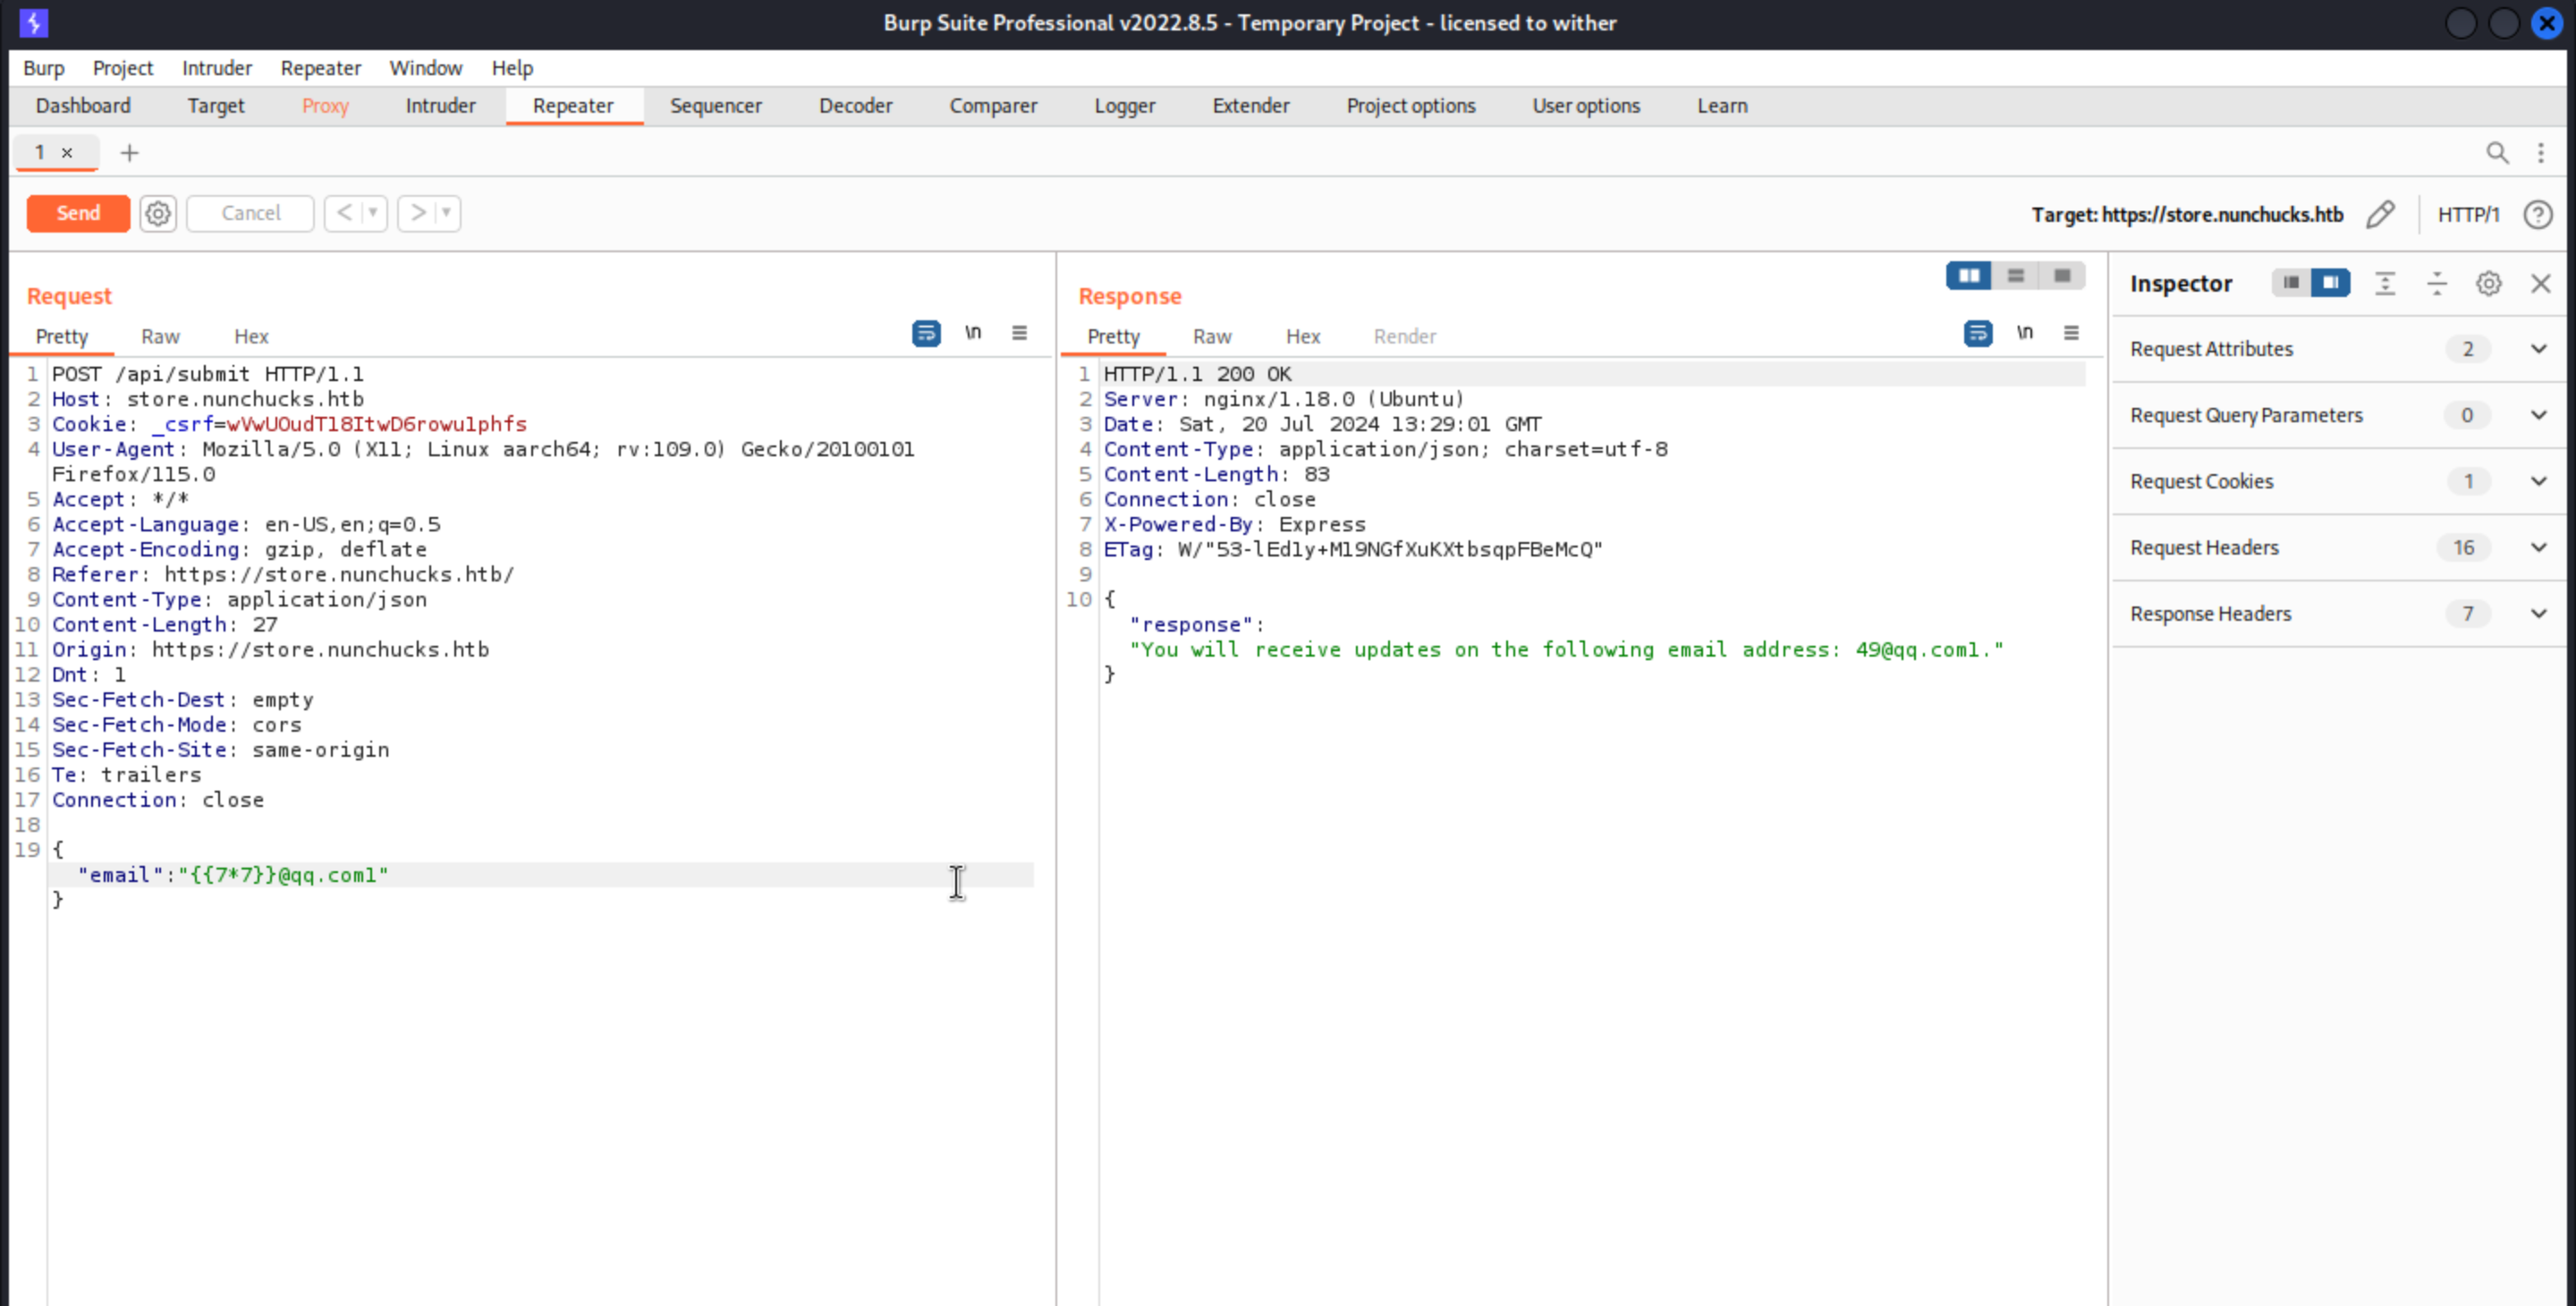Image resolution: width=2576 pixels, height=1306 pixels.
Task: Expand the Request Headers section
Action: coord(2538,547)
